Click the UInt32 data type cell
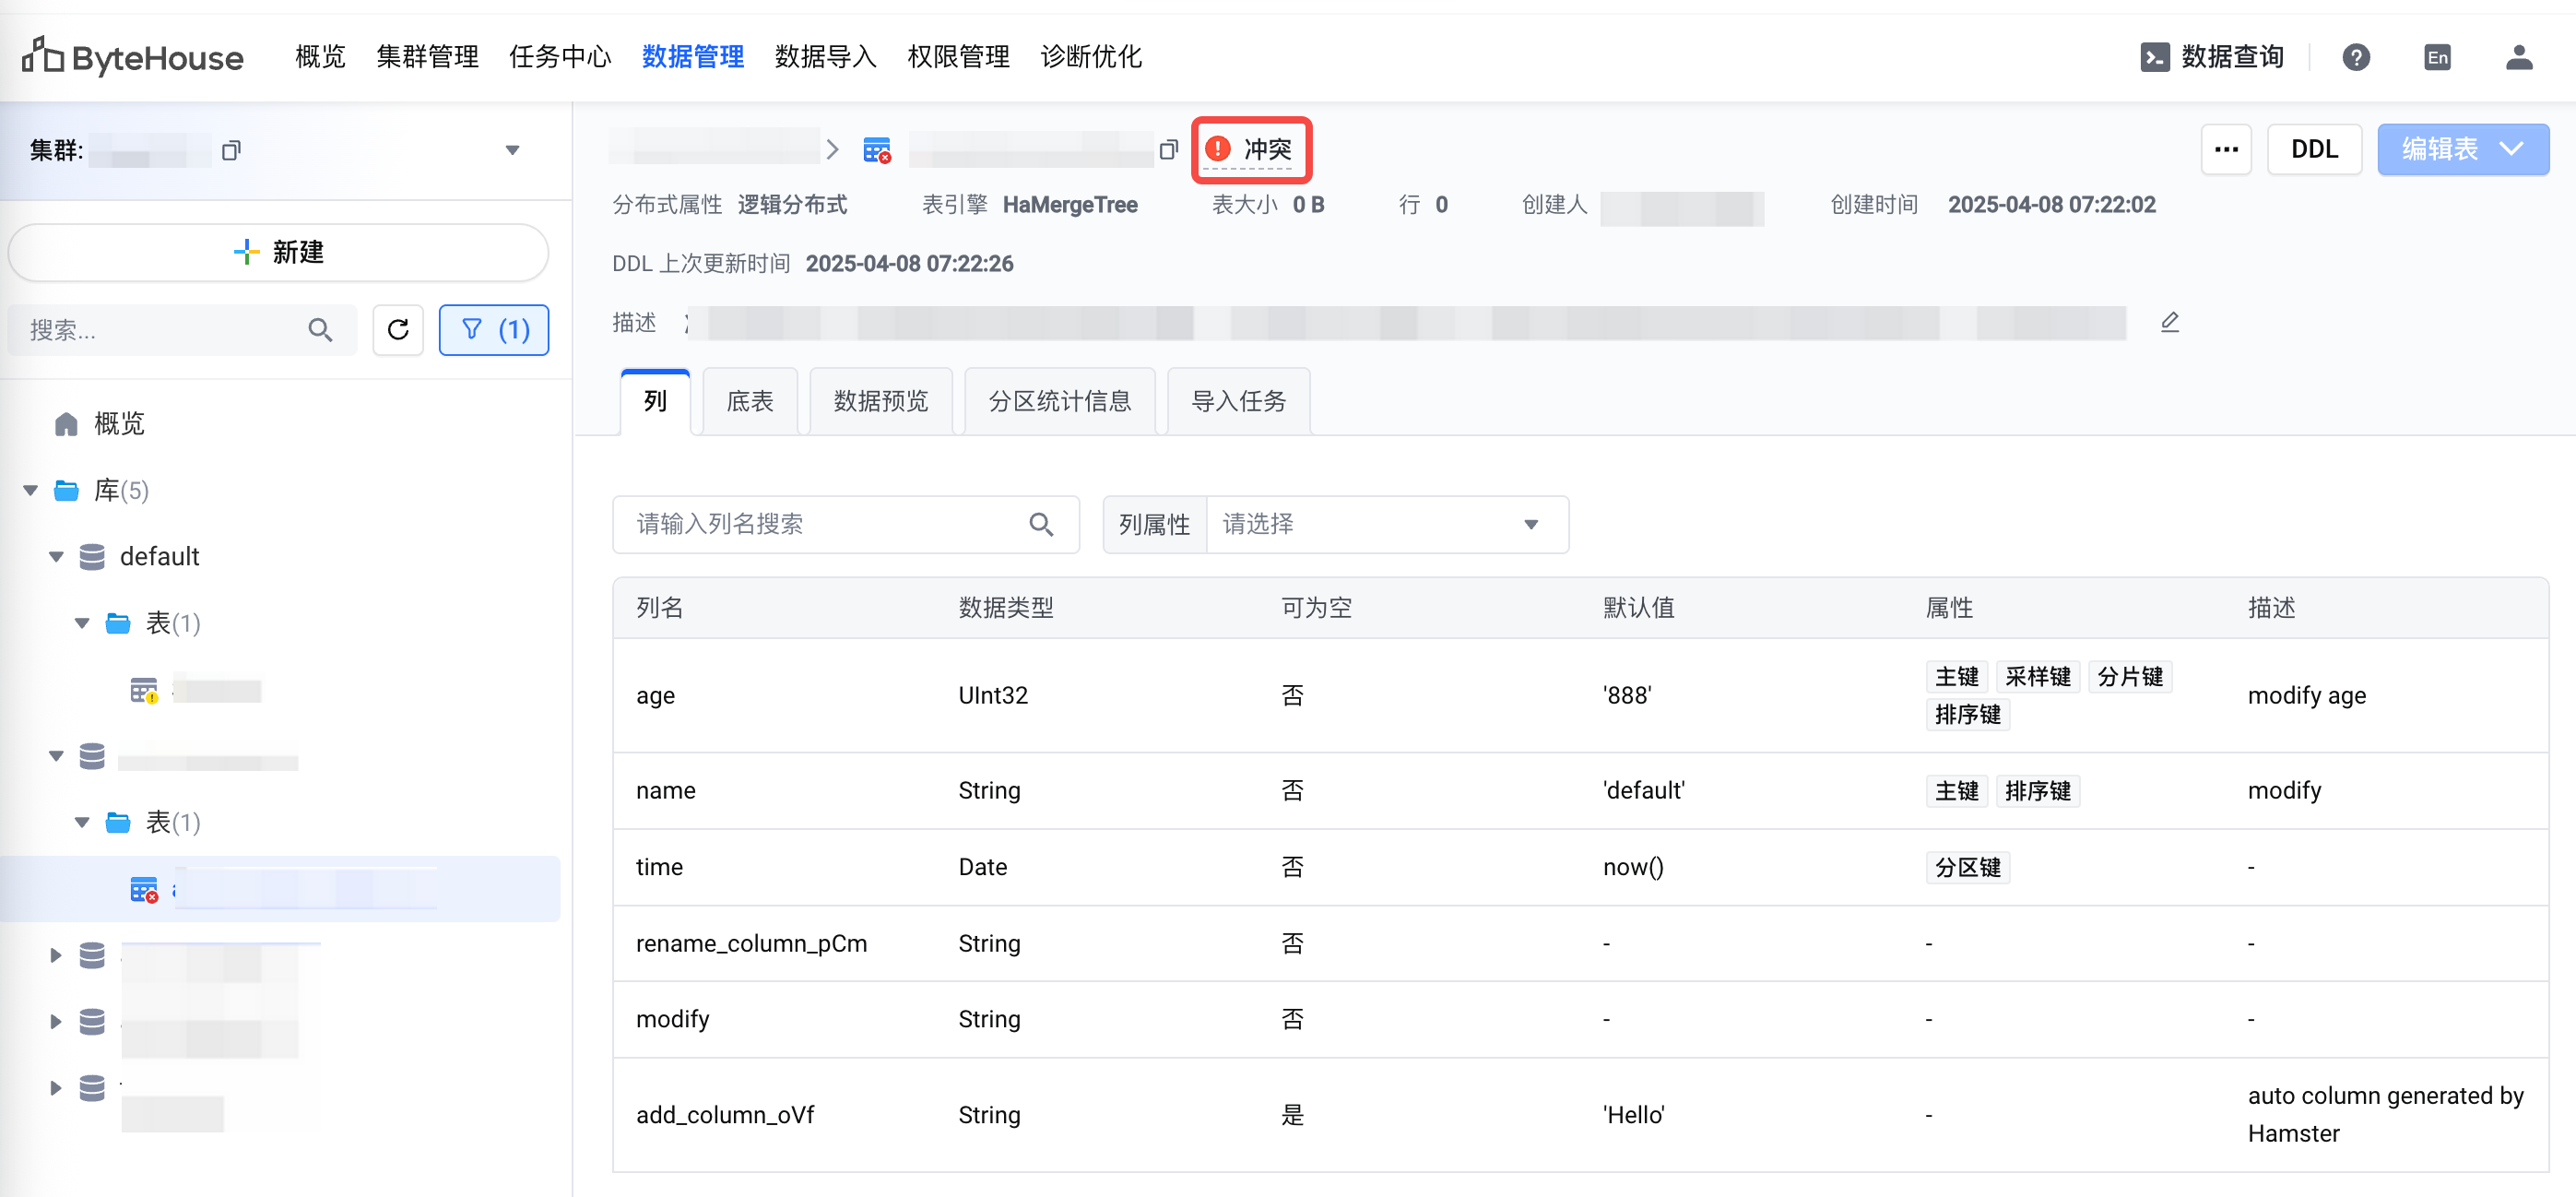This screenshot has width=2576, height=1197. [x=993, y=696]
